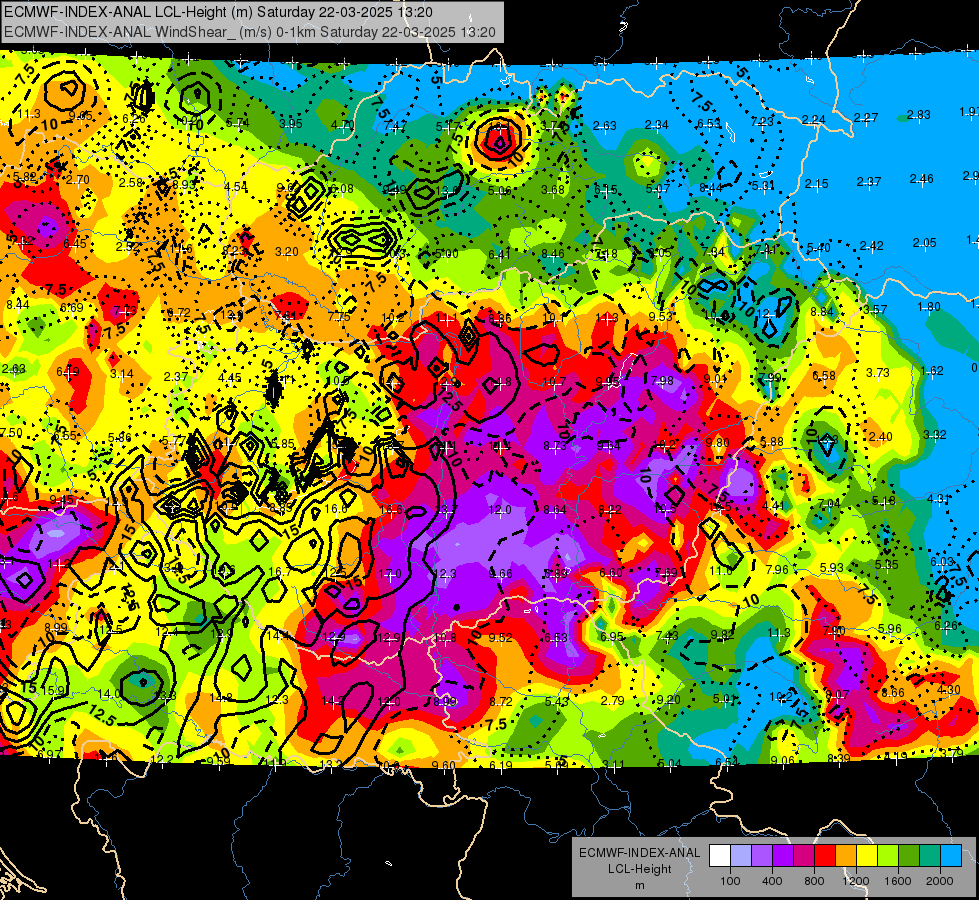Click the teal legend swatch

coord(930,856)
